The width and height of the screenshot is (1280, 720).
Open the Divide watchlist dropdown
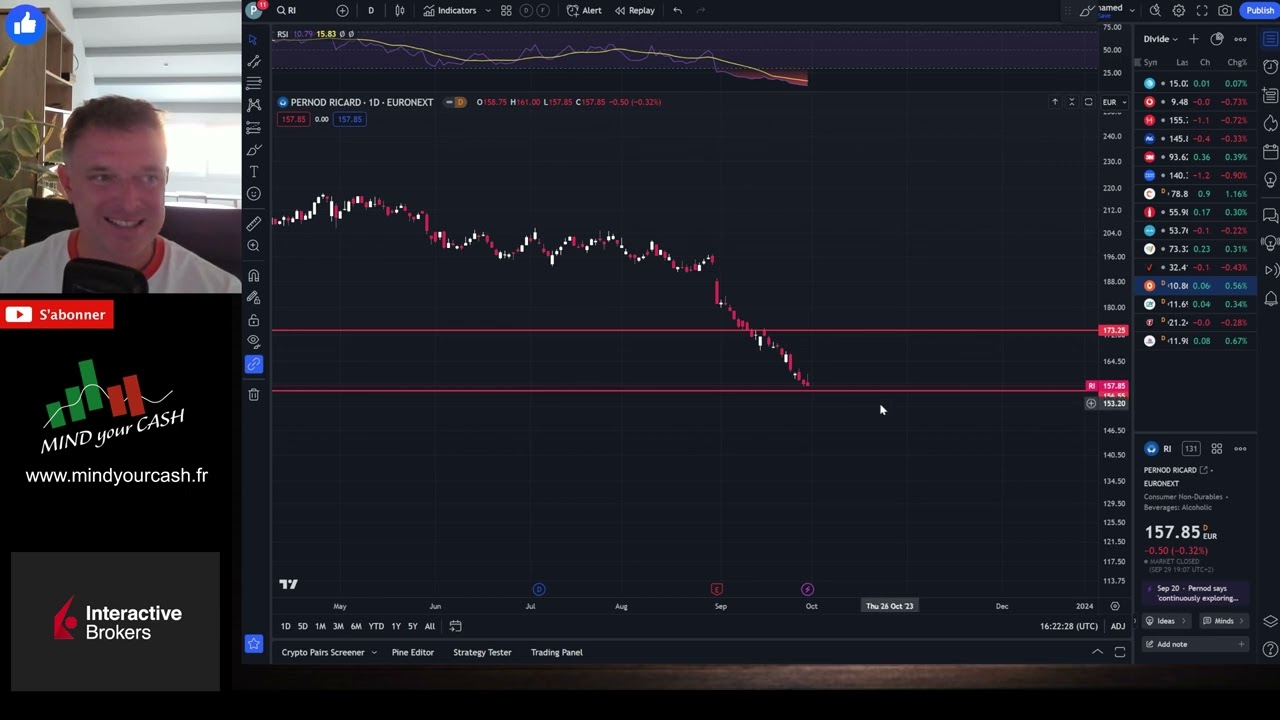click(1161, 39)
